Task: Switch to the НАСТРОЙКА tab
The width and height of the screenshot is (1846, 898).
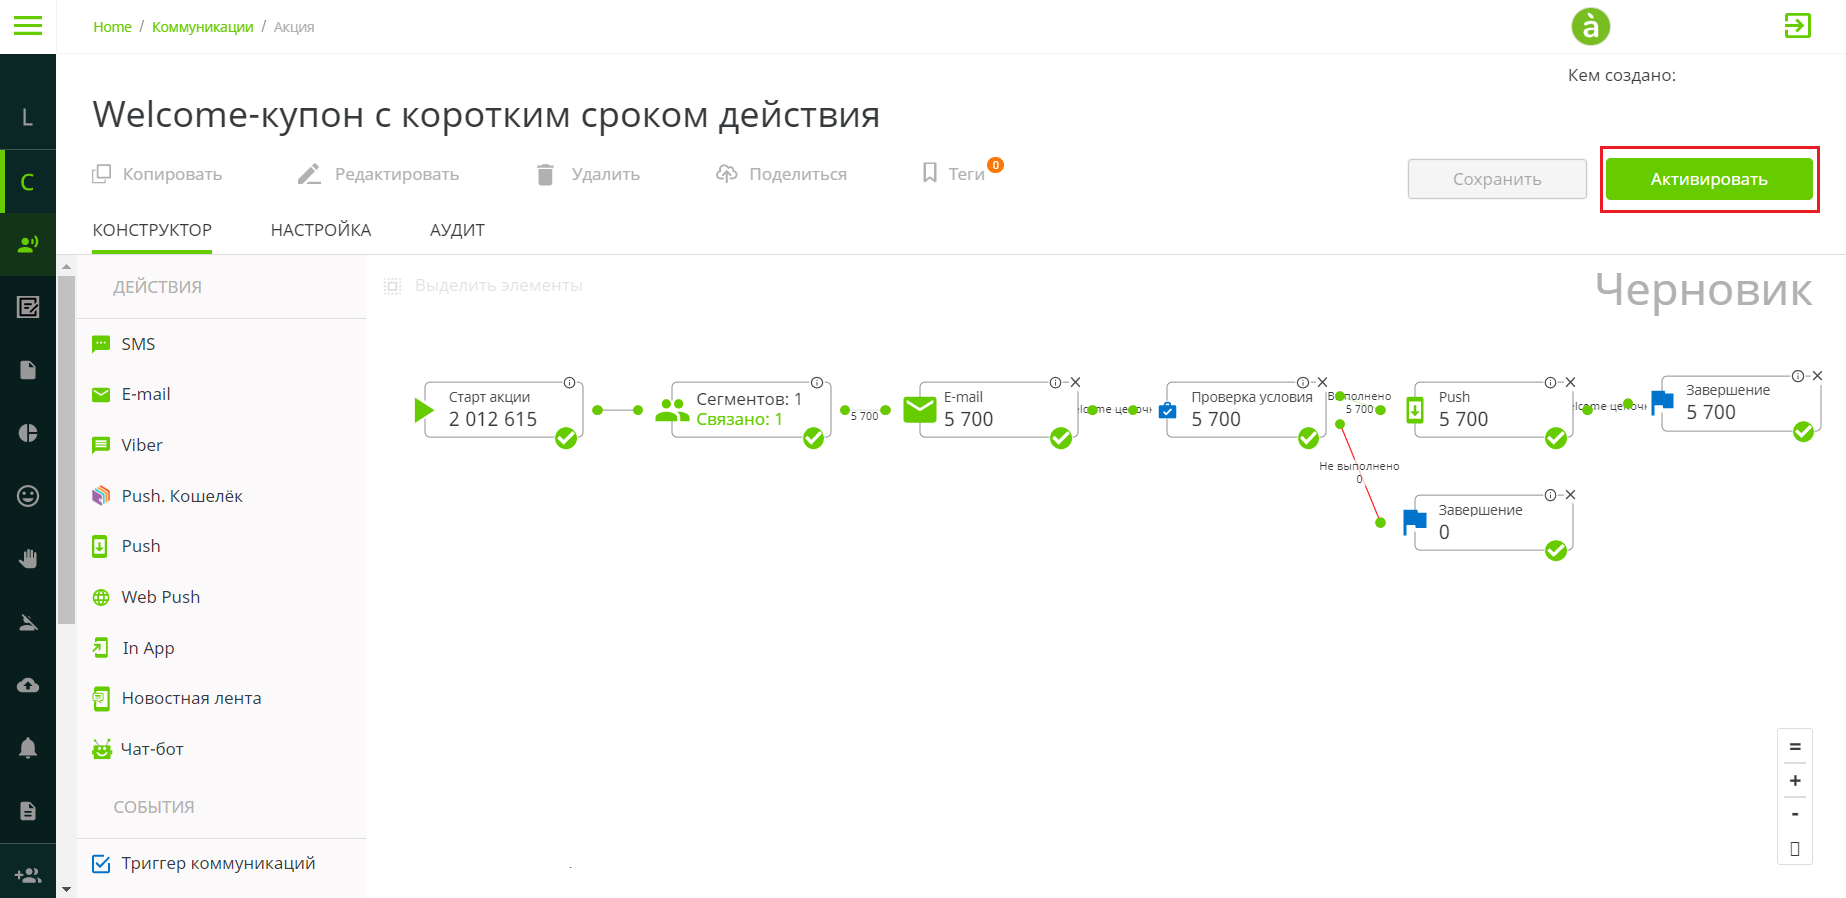Action: 321,230
